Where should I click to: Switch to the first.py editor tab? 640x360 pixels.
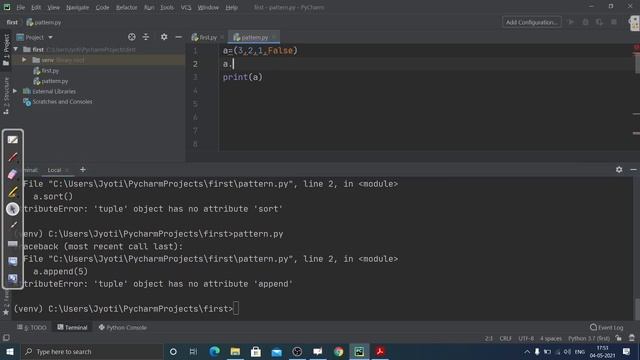click(207, 37)
